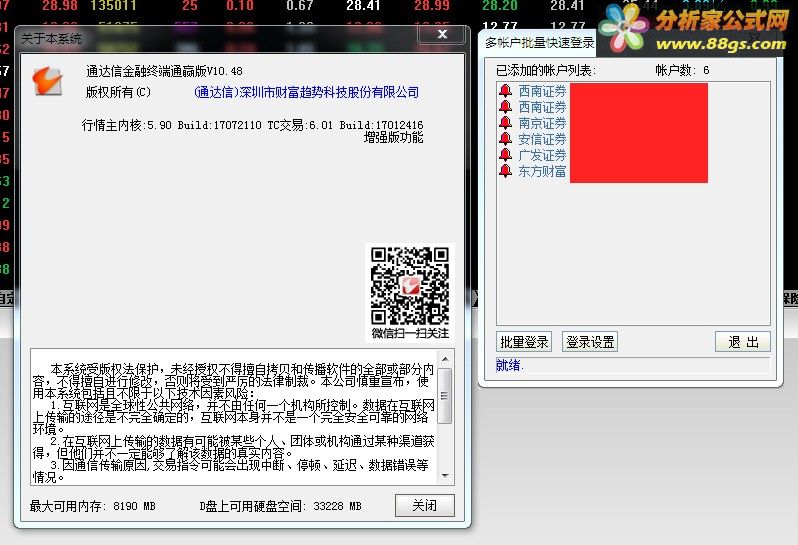
Task: Click the bell icon beside 广发证券
Action: coord(505,155)
